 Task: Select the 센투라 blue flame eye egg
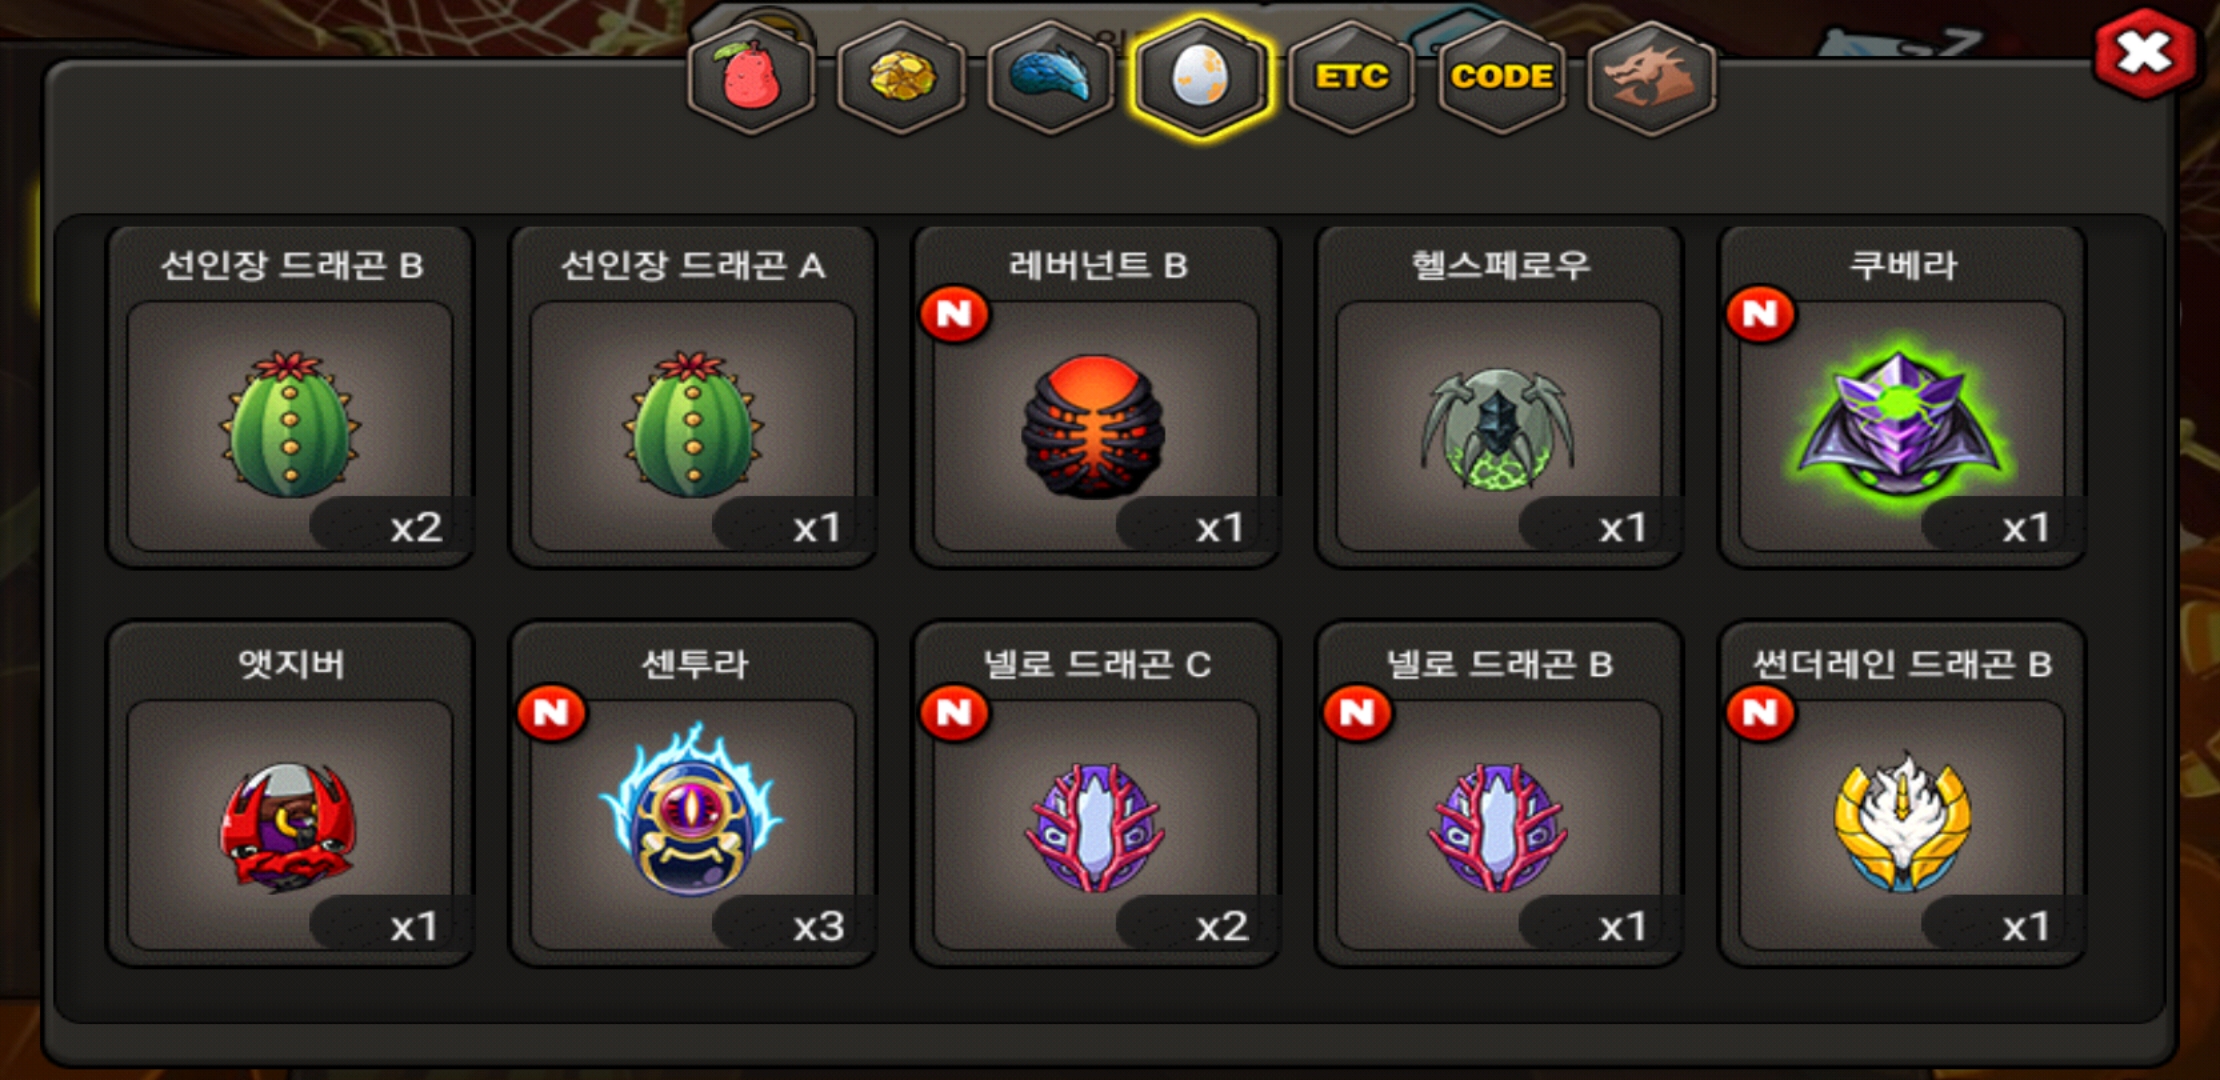pos(693,794)
